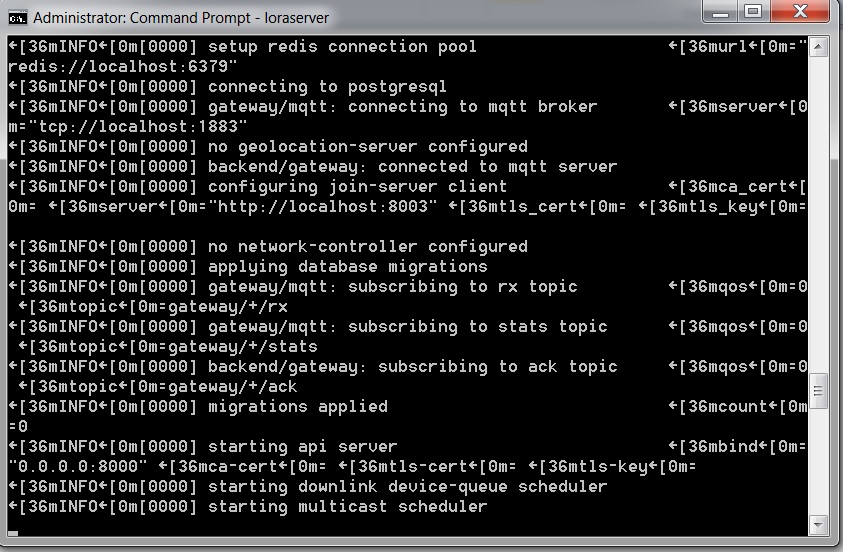The height and width of the screenshot is (552, 843).
Task: Click the line 'starting api server'
Action: point(302,447)
